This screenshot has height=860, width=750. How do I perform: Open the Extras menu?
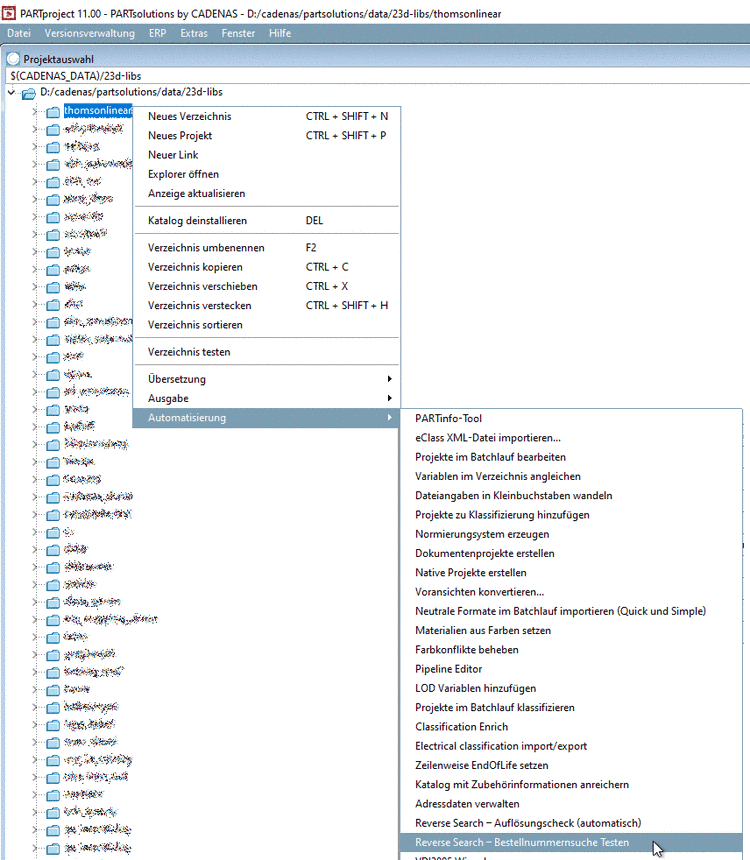click(x=194, y=33)
